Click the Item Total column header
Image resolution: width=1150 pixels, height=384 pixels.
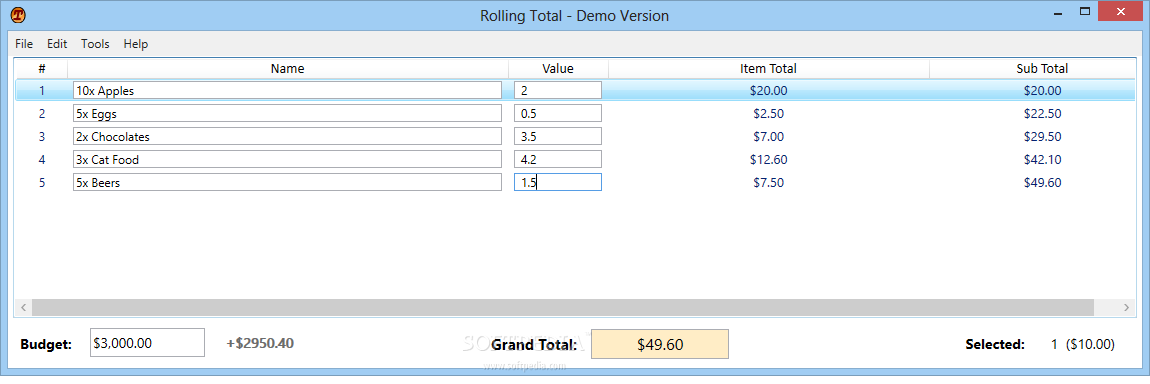click(x=769, y=69)
